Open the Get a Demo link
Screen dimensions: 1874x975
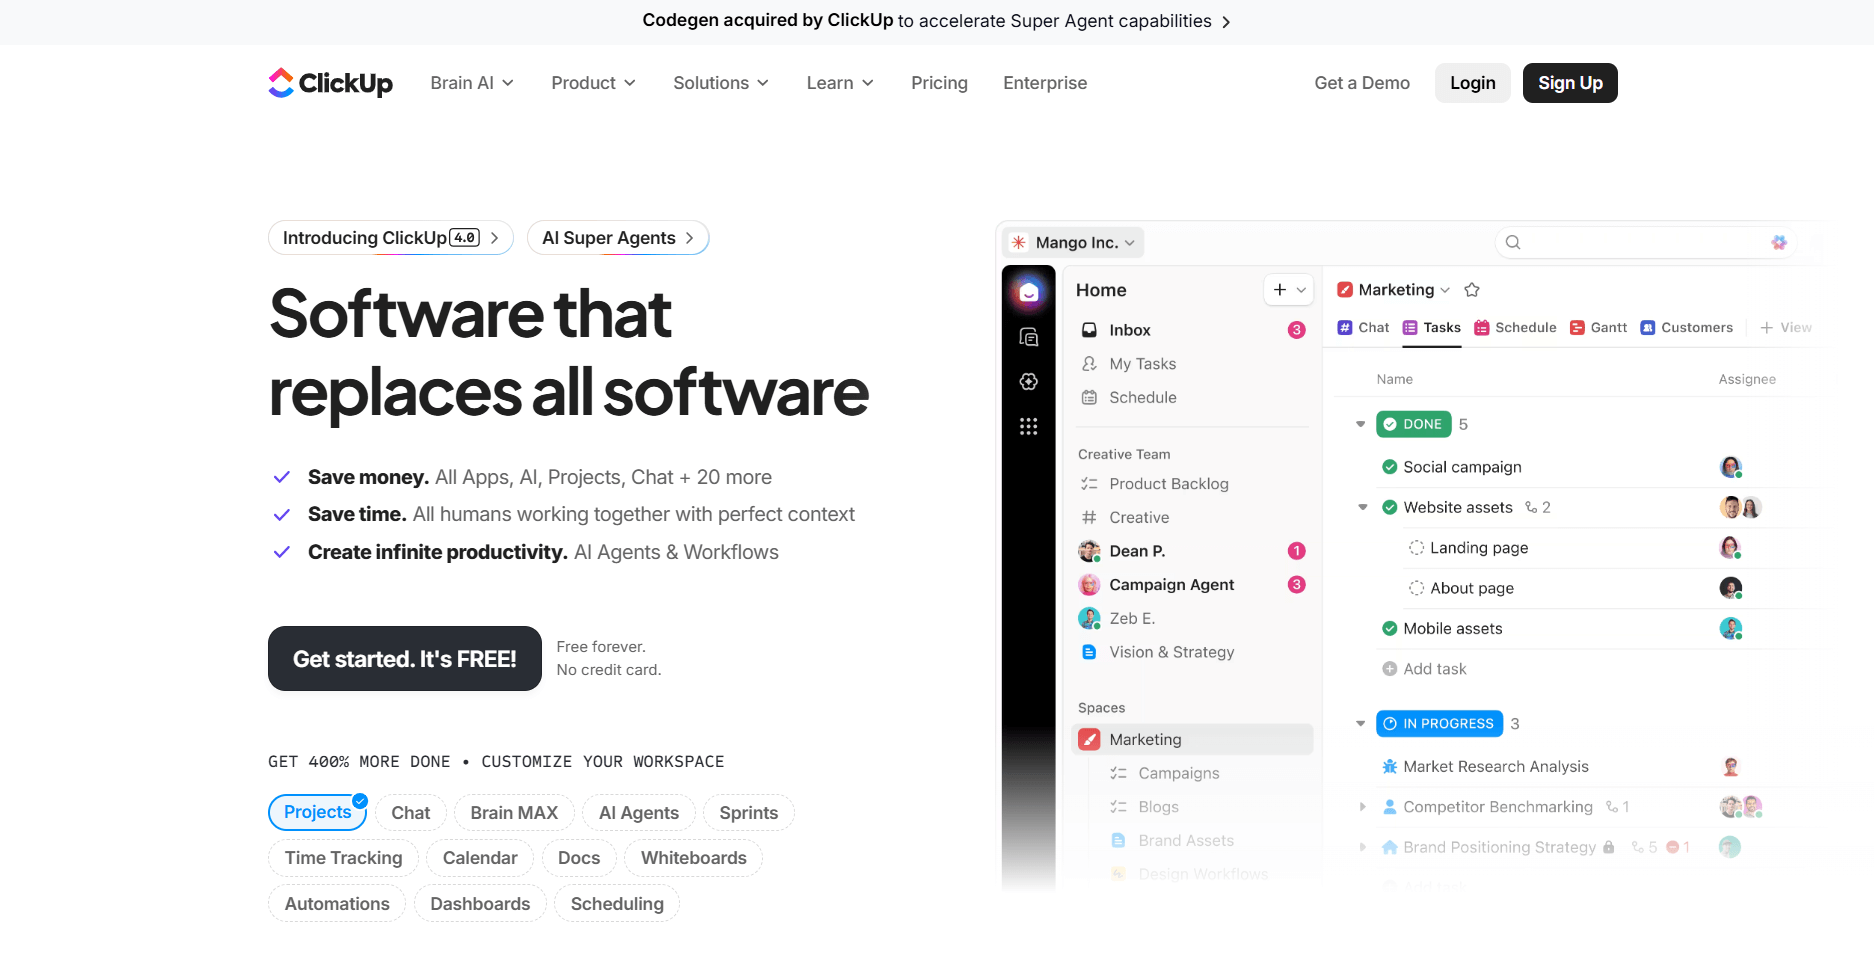tap(1362, 83)
